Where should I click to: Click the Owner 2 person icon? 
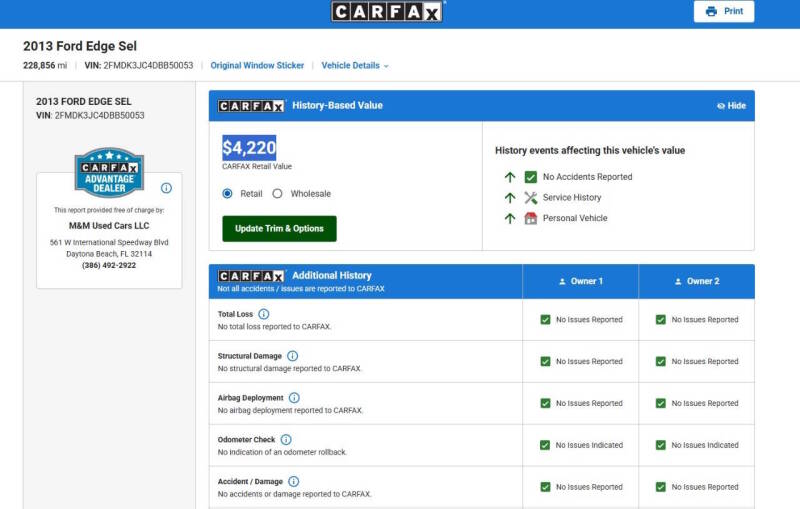[x=678, y=282]
